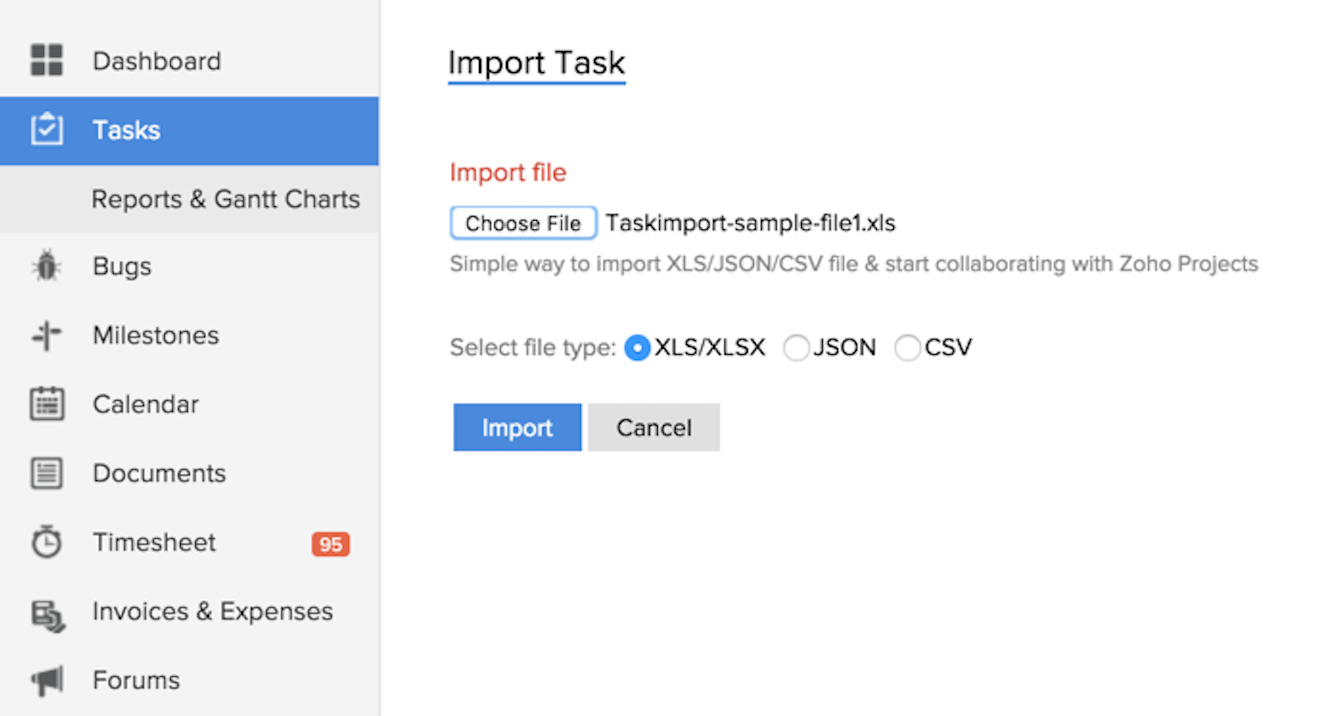Click the Forums megaphone icon
The image size is (1340, 716).
(x=47, y=681)
